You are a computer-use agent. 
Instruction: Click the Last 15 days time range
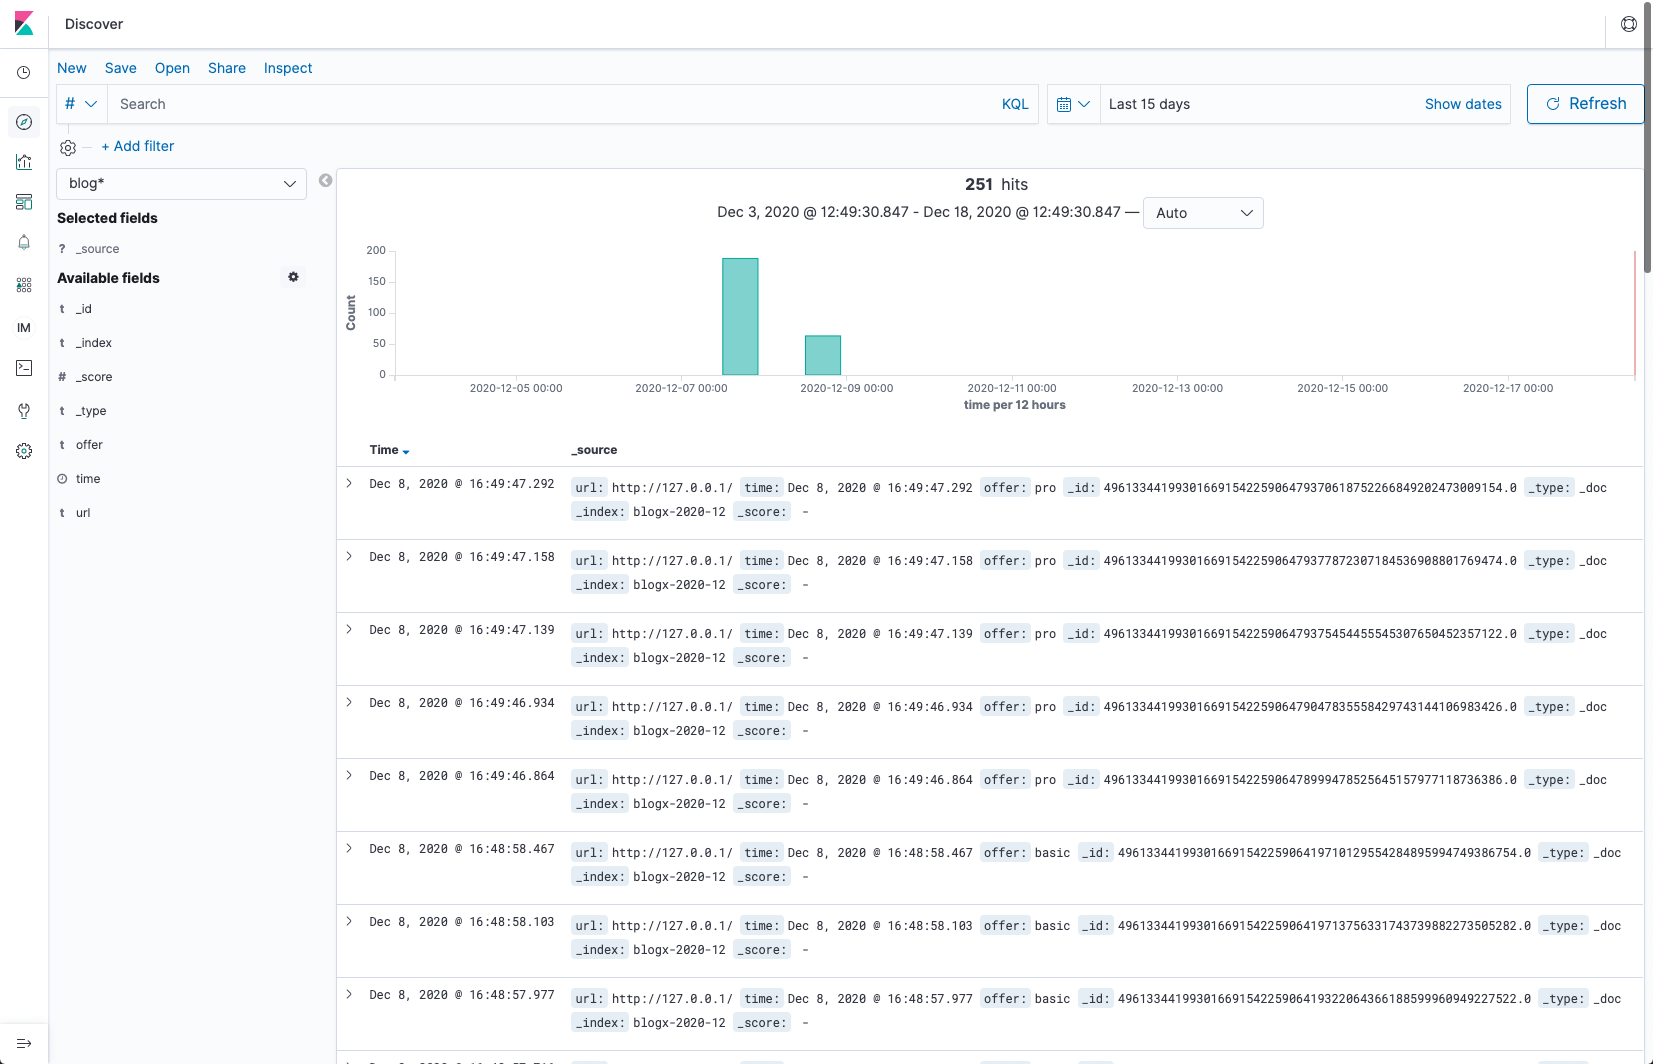tap(1149, 104)
